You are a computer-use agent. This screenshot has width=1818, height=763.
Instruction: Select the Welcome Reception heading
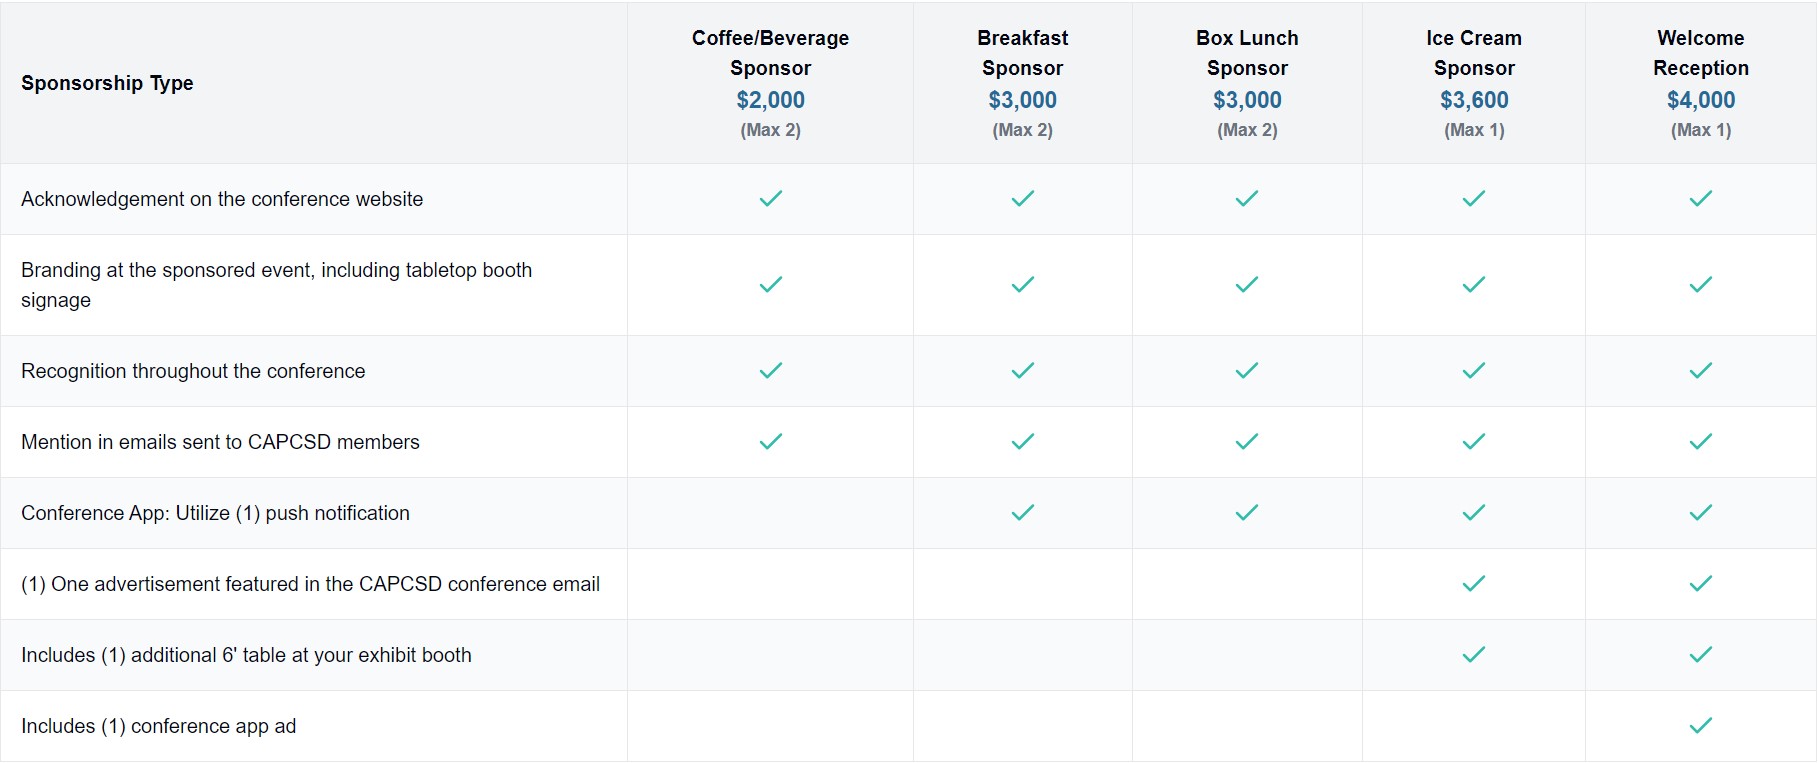pos(1701,53)
